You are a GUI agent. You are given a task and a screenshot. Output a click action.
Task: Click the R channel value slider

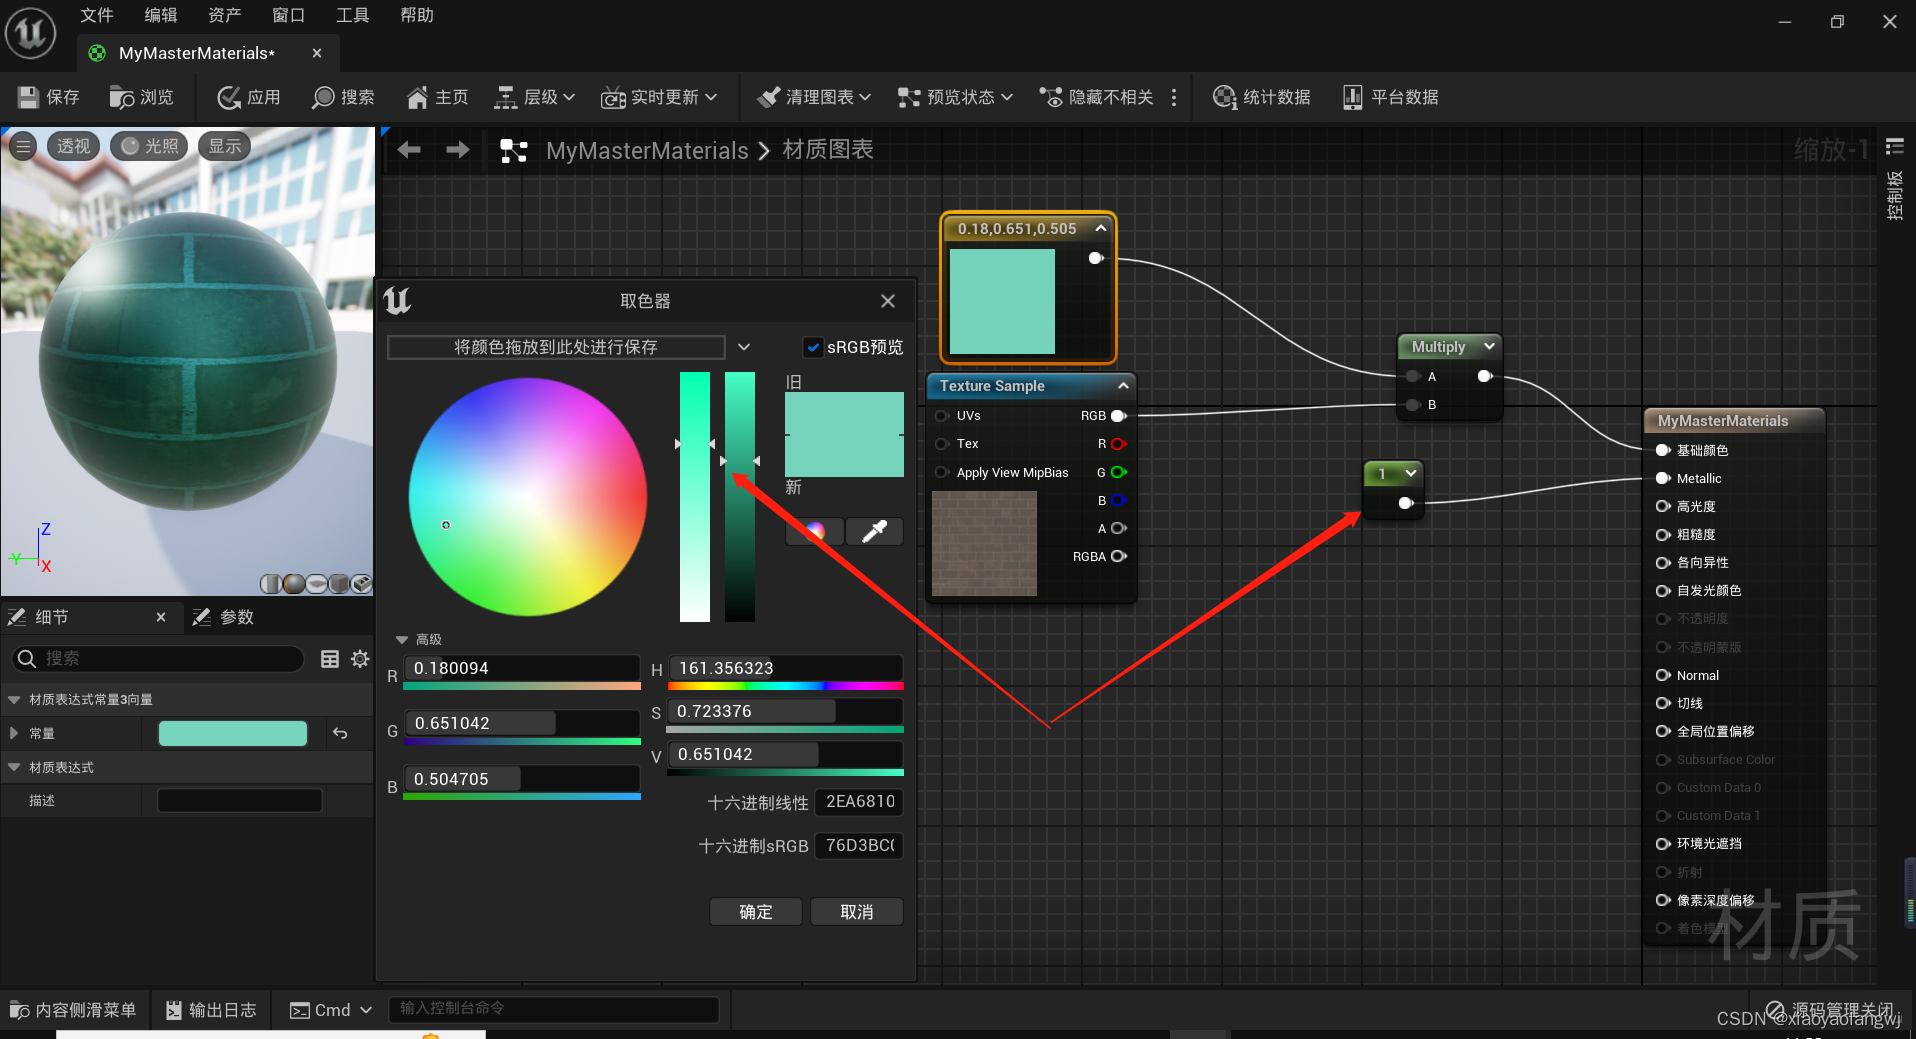(x=522, y=668)
